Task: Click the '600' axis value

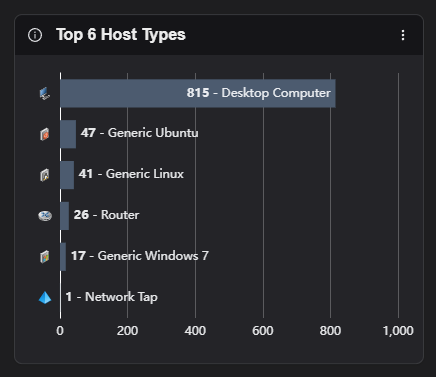Action: 263,331
